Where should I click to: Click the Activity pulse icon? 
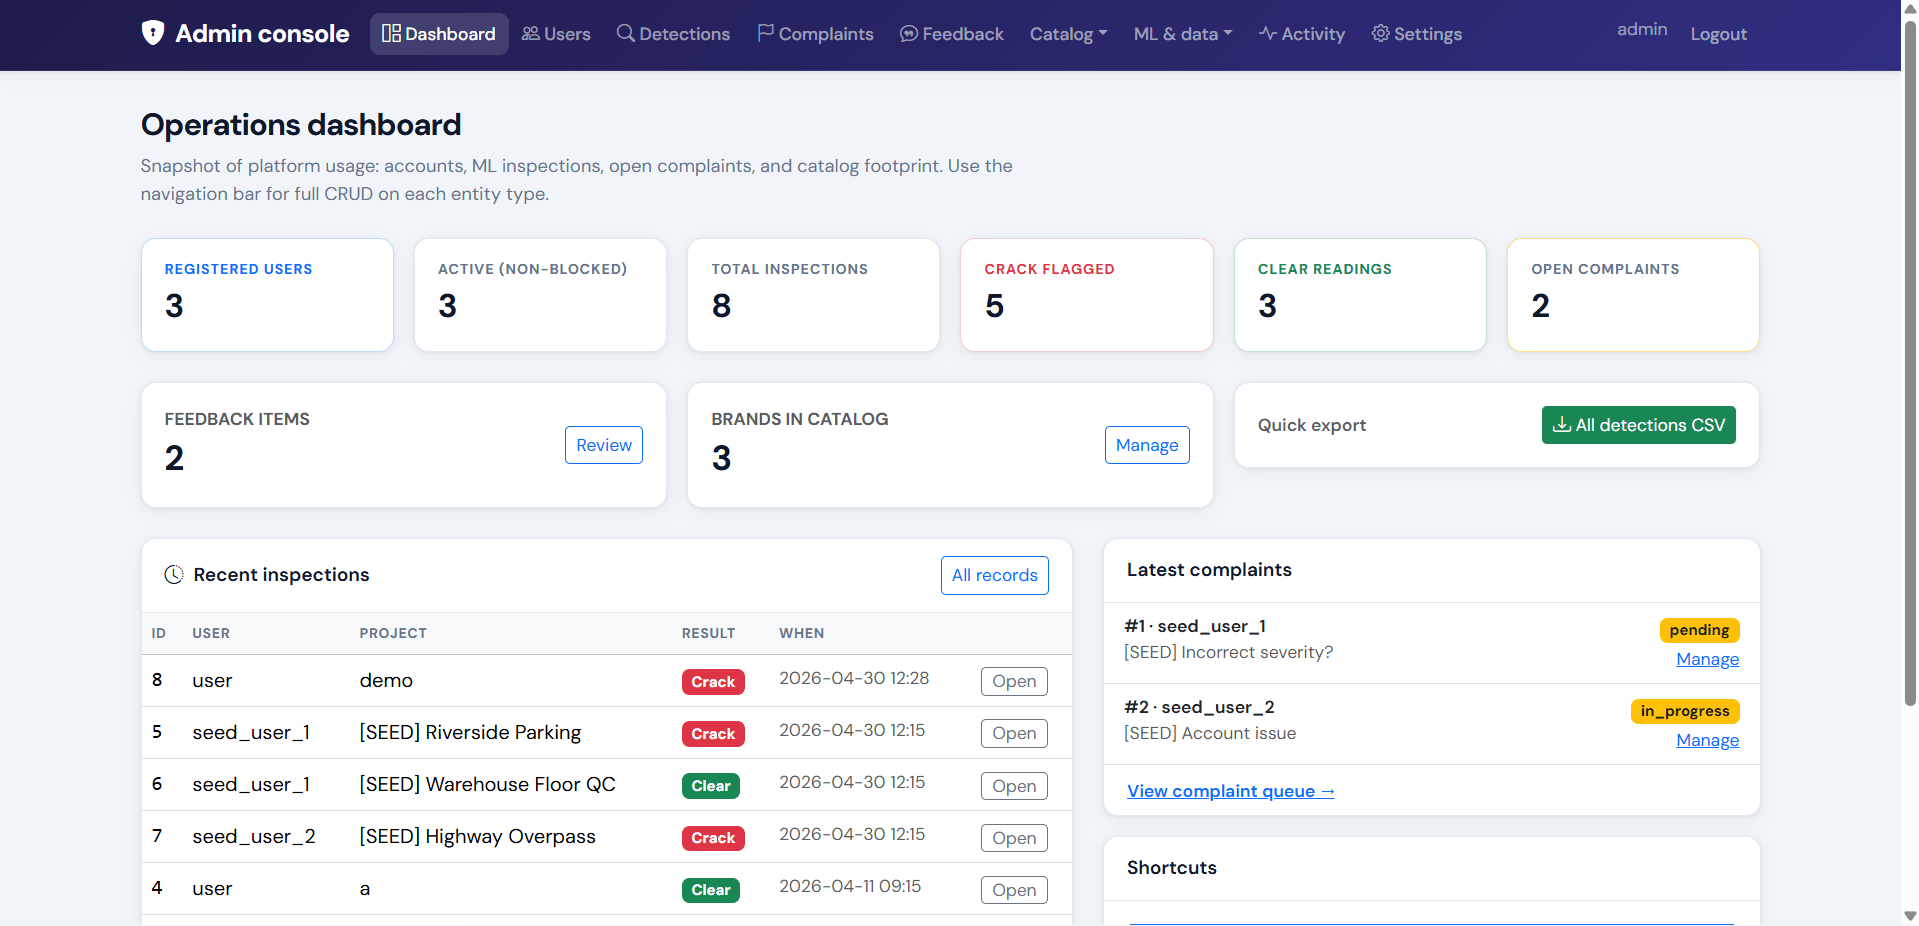[1268, 33]
